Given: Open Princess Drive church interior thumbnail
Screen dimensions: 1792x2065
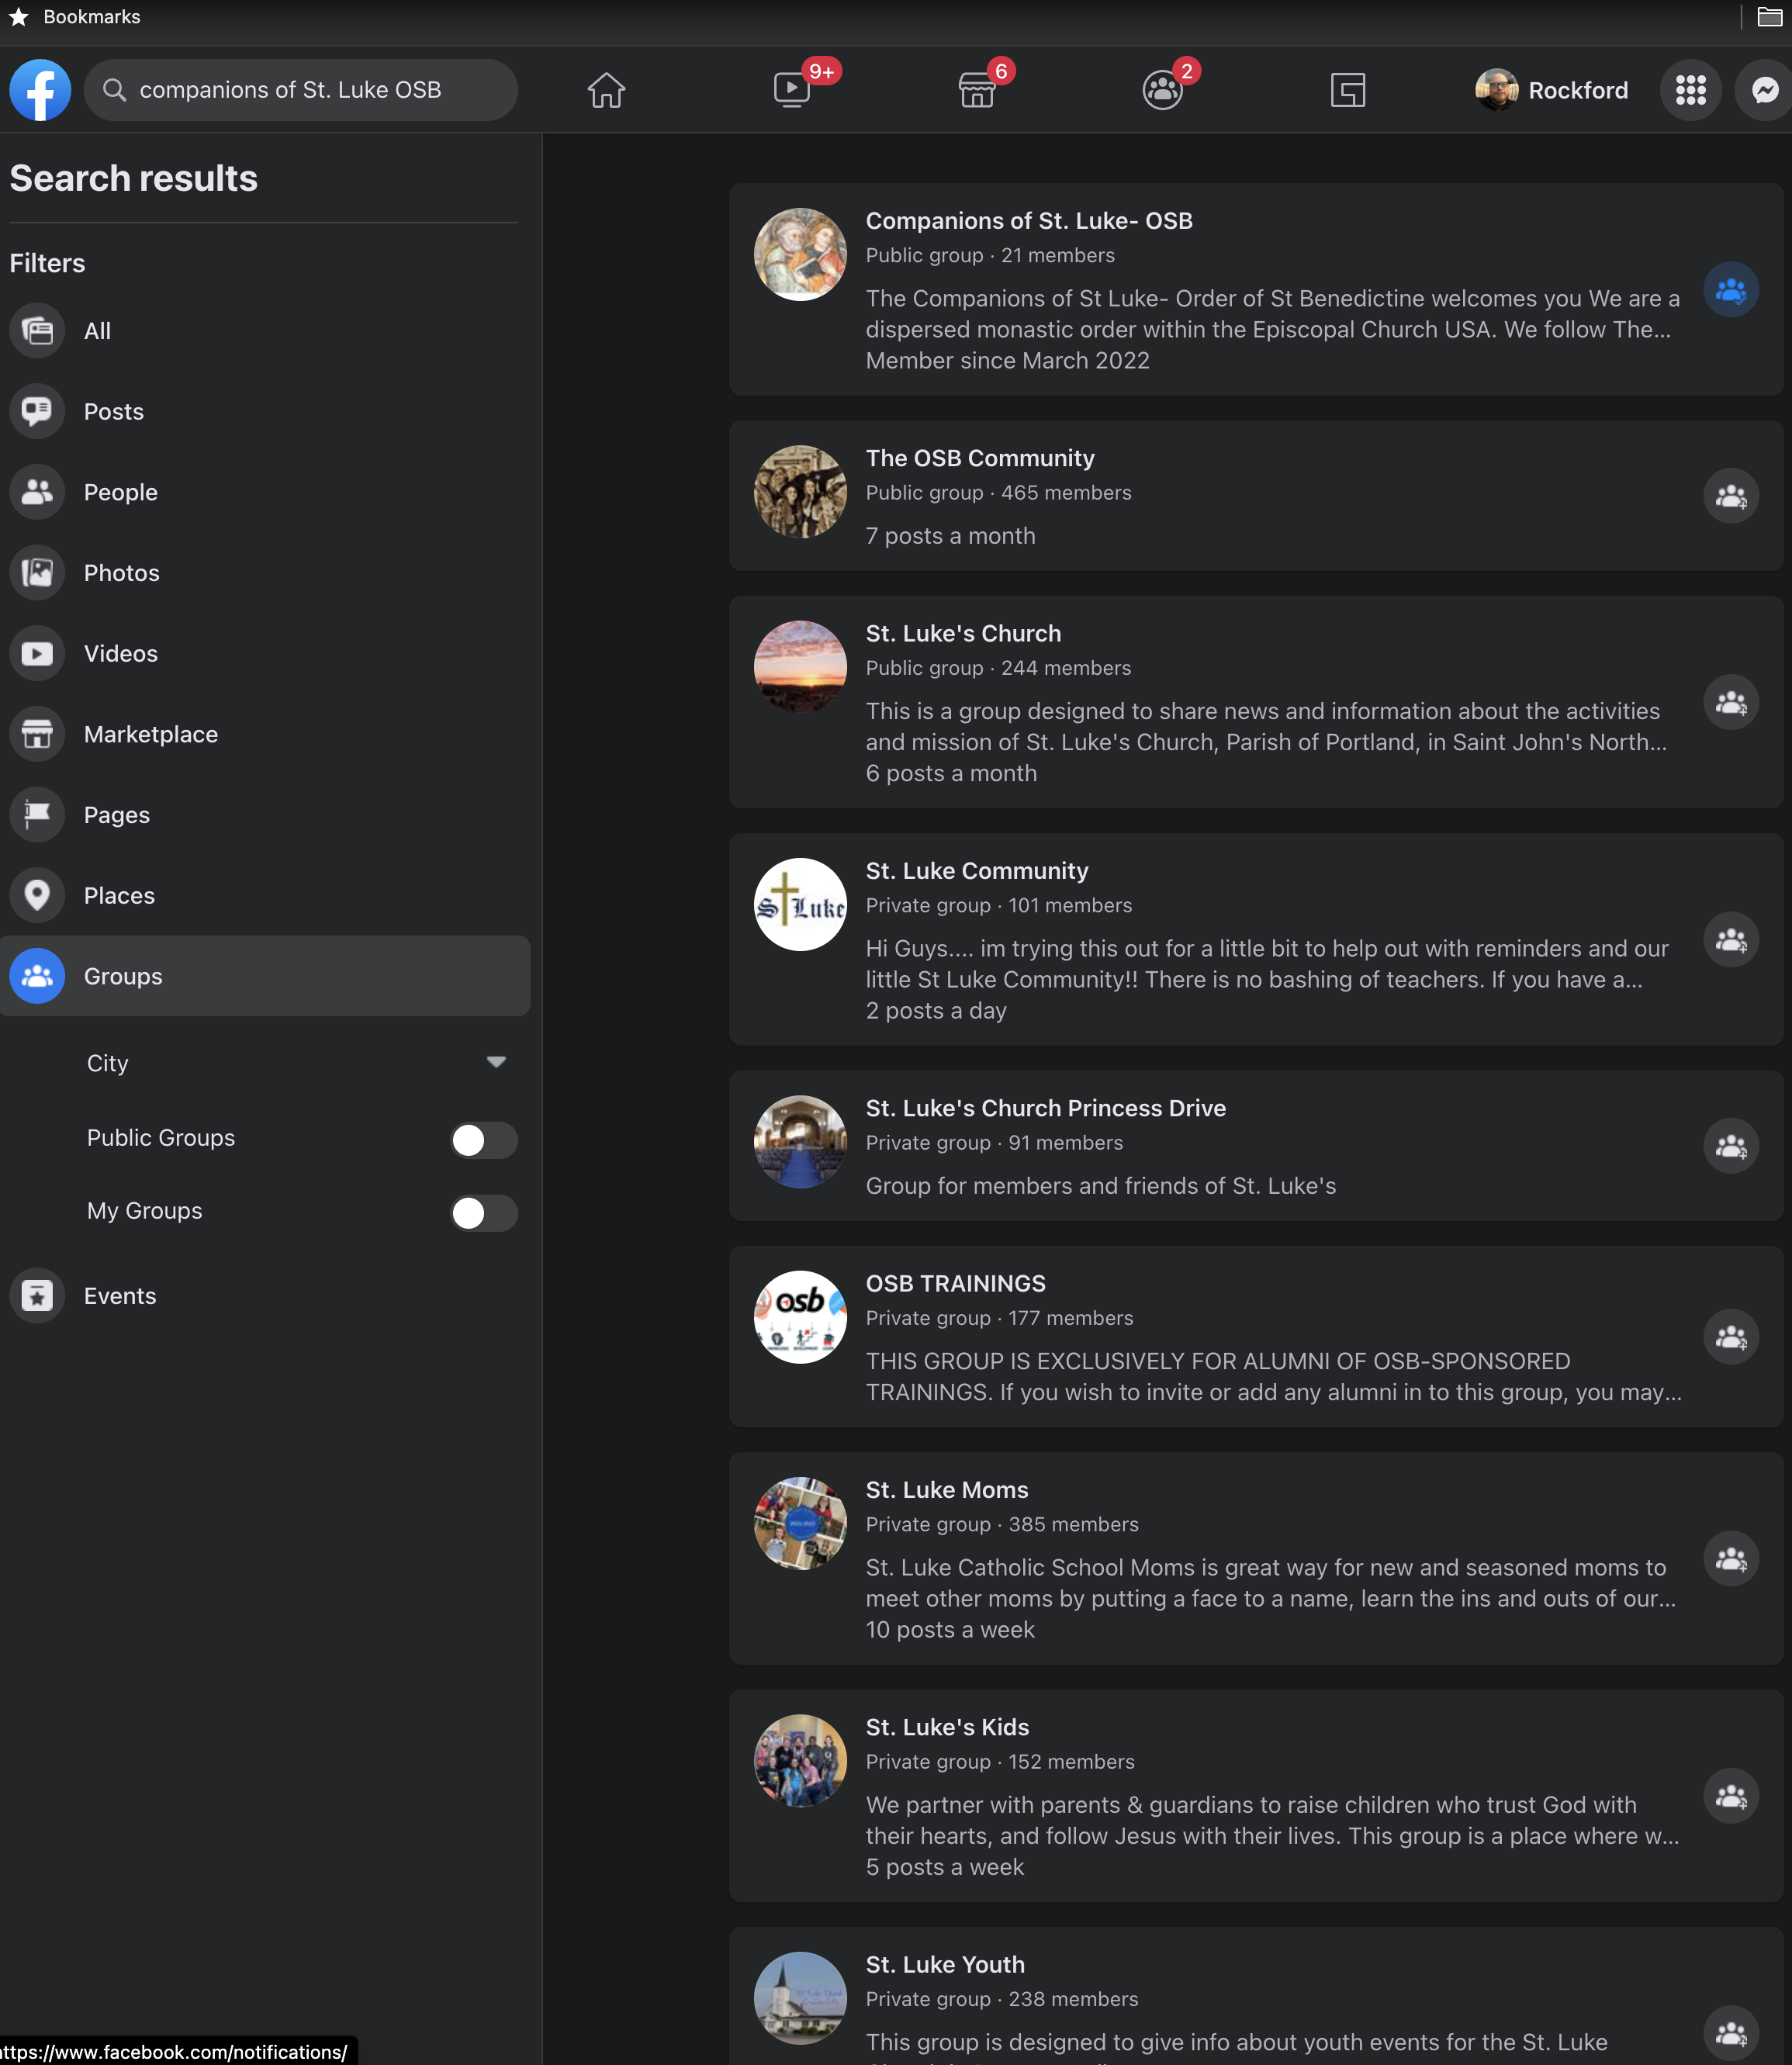Looking at the screenshot, I should coord(800,1141).
